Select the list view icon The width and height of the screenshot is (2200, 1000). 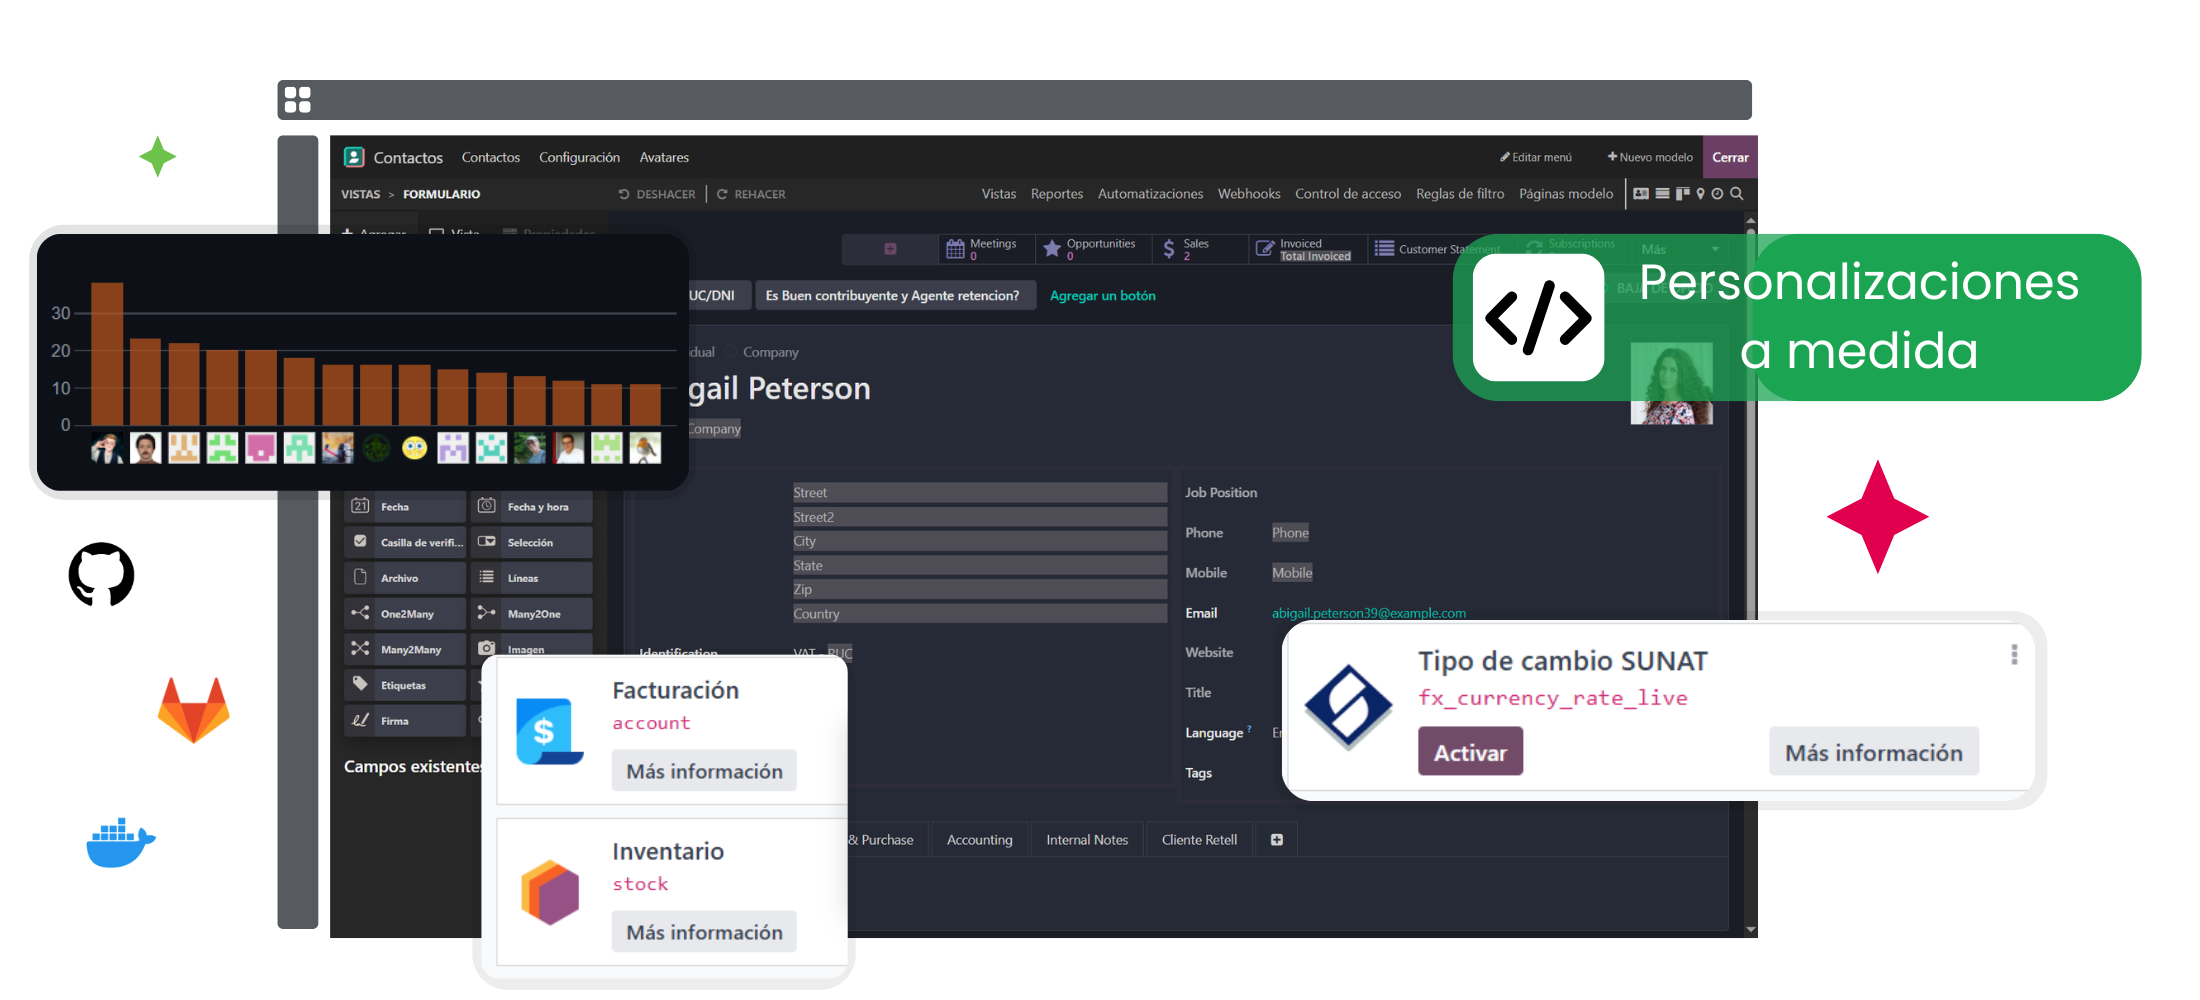click(1662, 194)
